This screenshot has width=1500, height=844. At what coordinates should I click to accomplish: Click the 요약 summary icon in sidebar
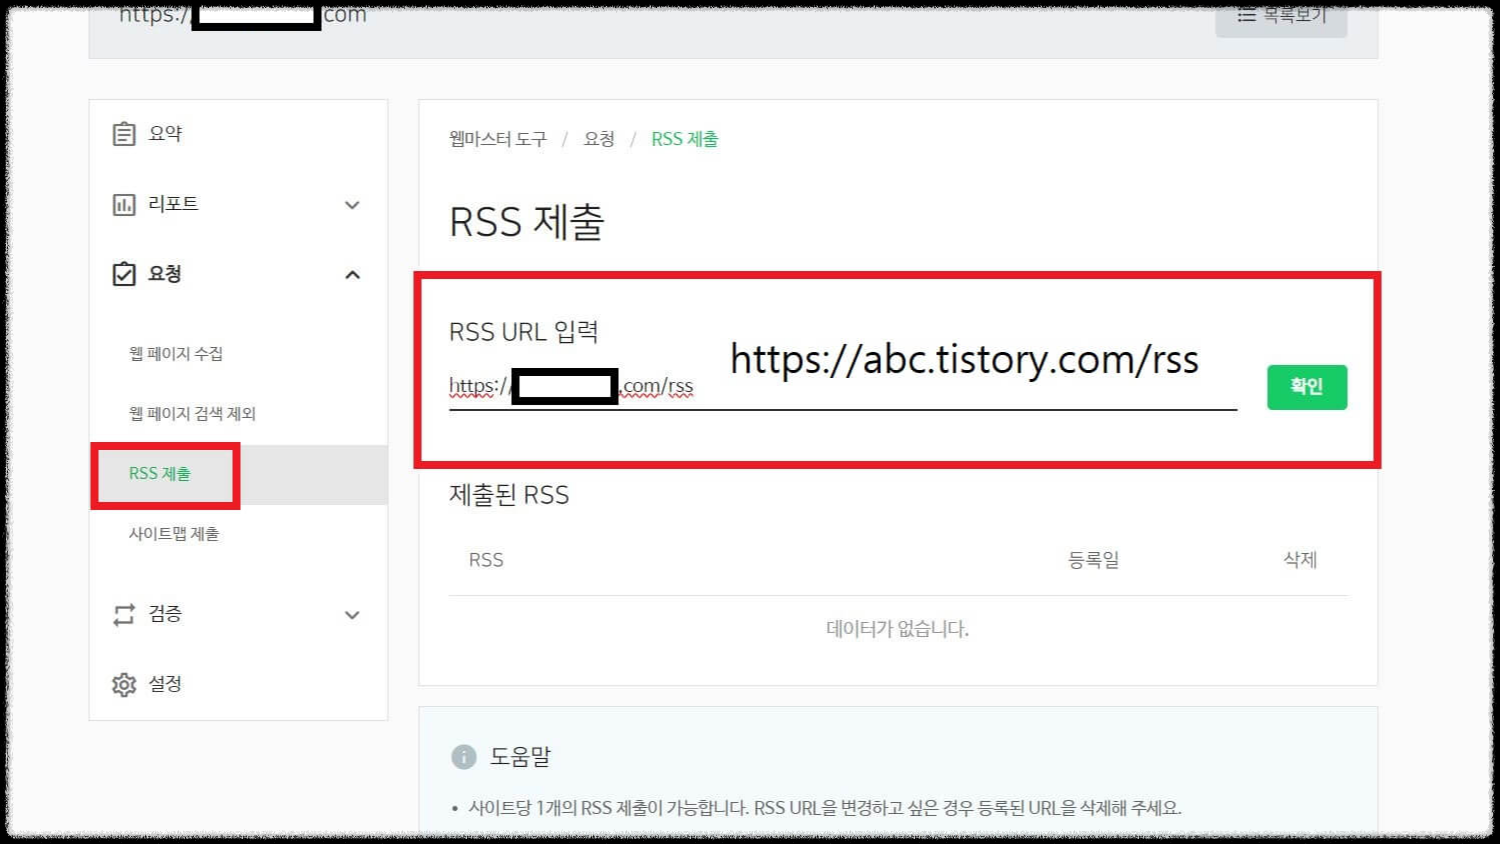click(123, 132)
